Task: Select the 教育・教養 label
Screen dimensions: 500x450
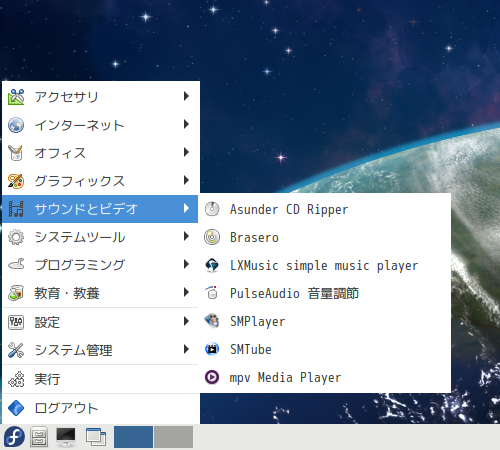Action: click(x=67, y=293)
